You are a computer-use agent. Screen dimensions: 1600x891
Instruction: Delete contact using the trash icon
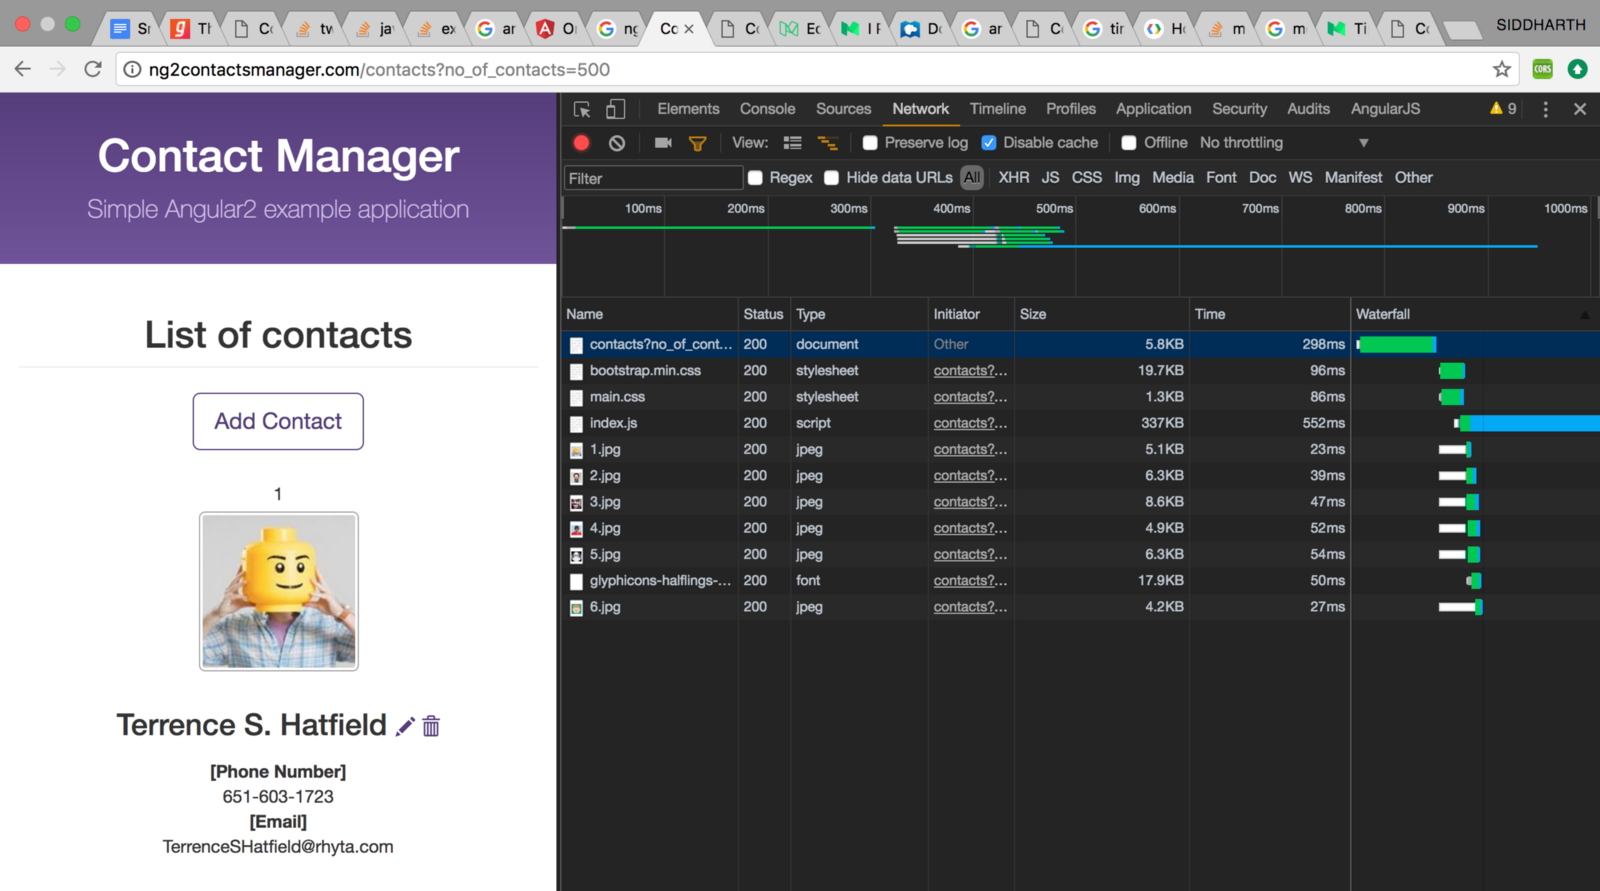pos(431,727)
